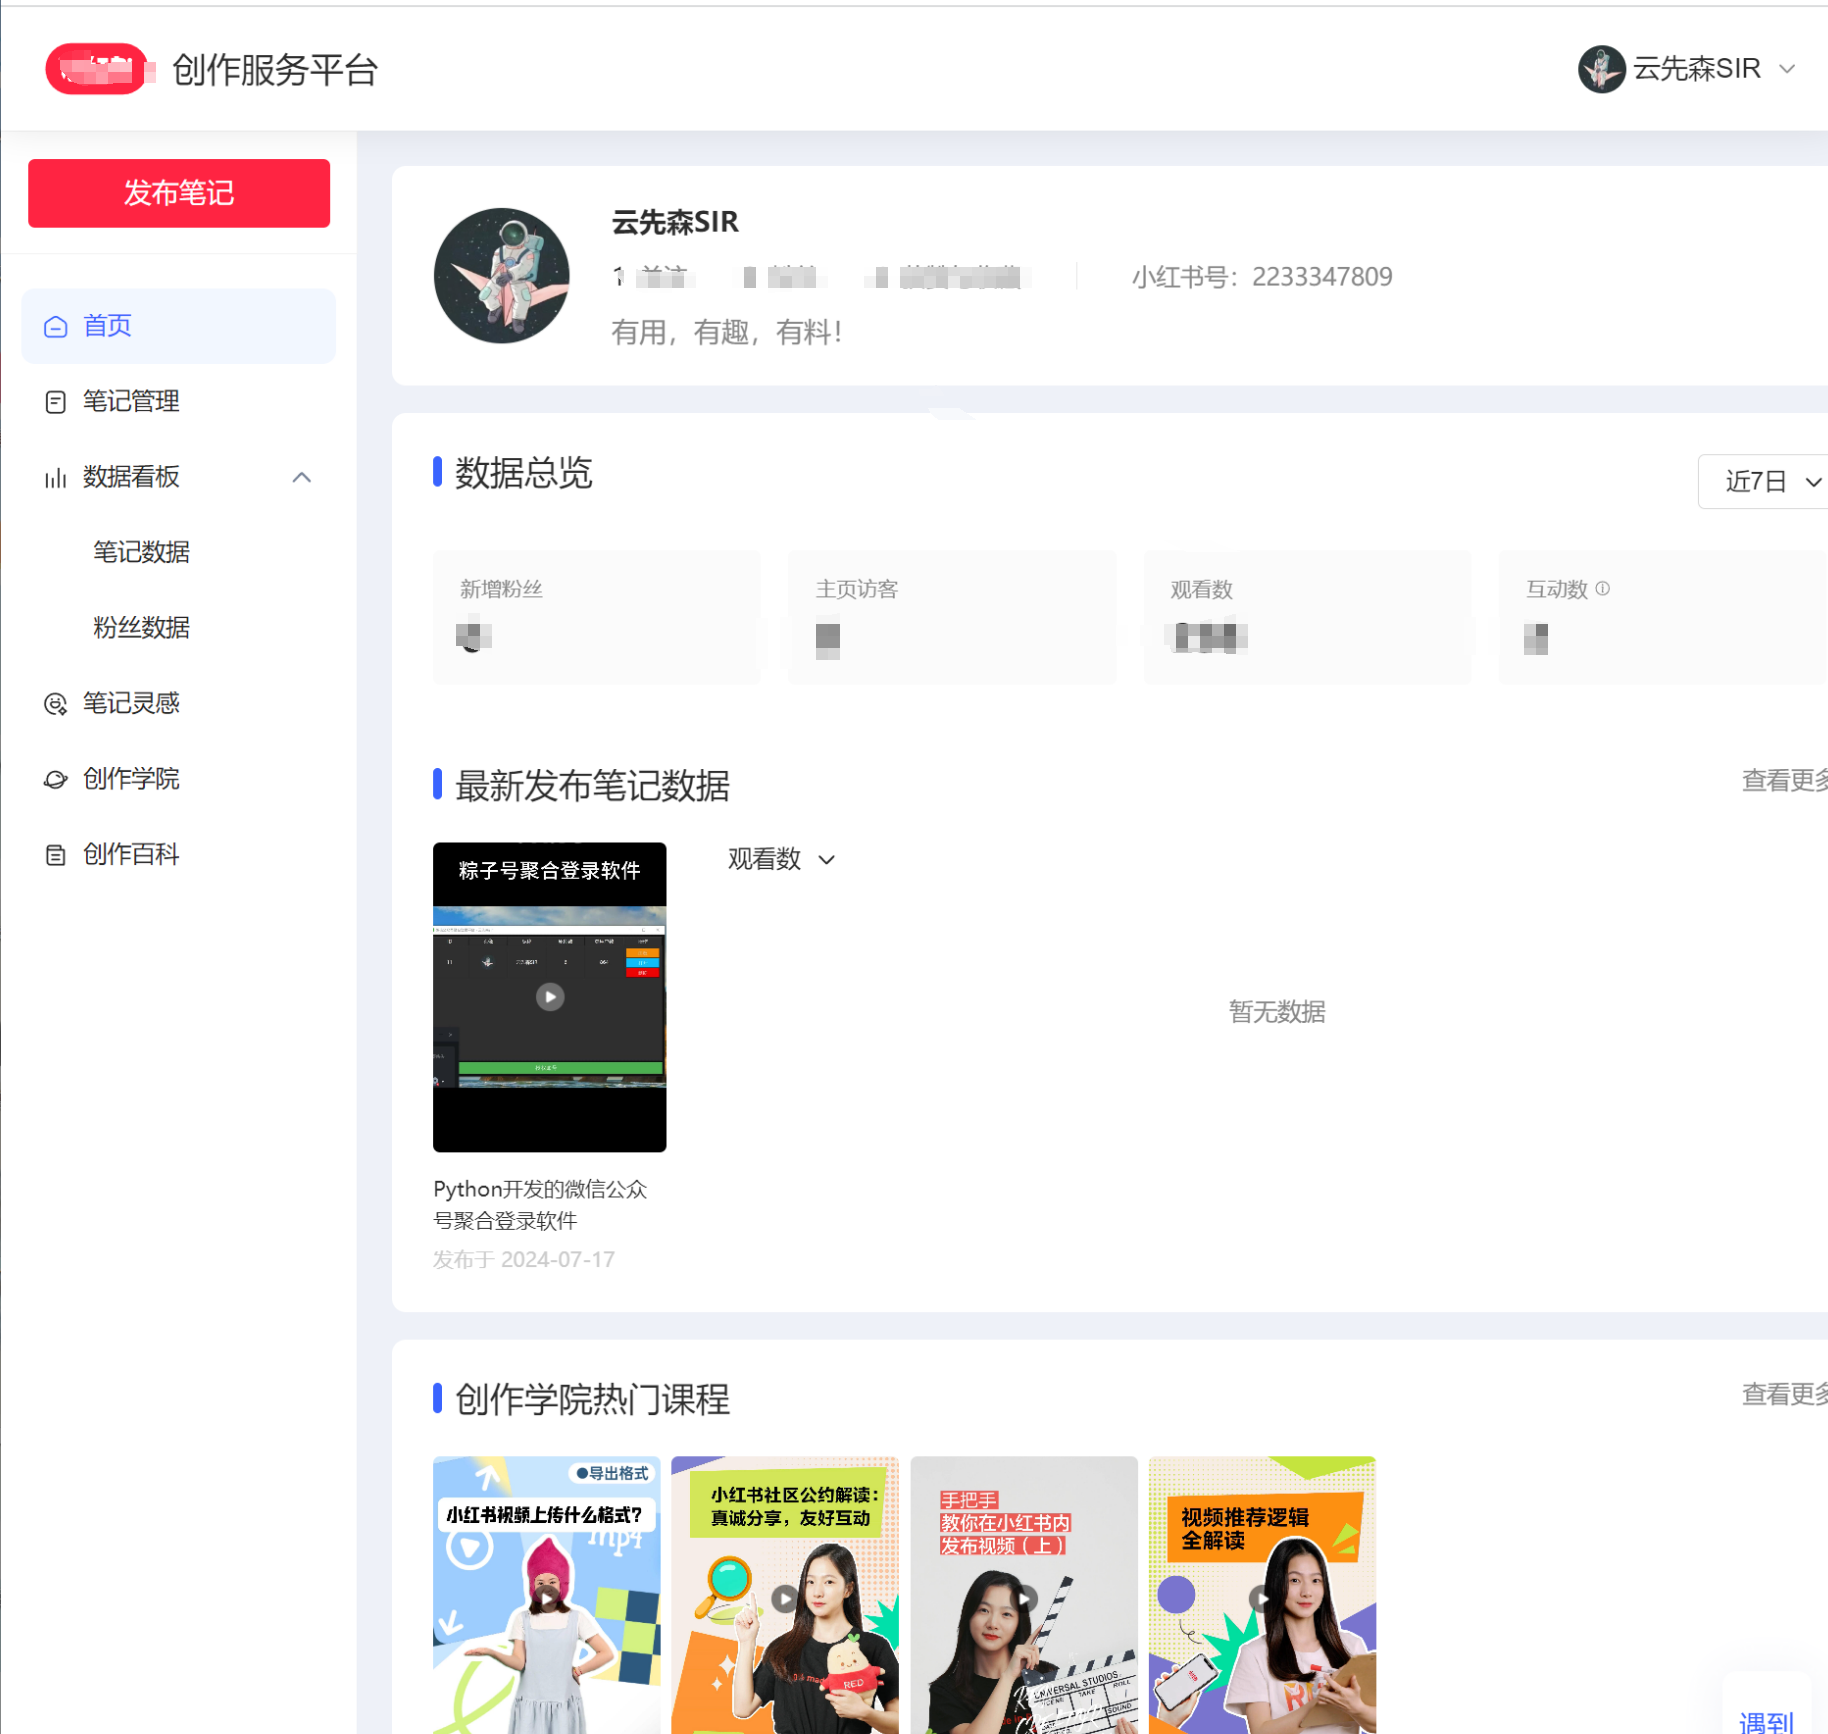Switch to 粉丝数据 under 数据看板

[140, 628]
